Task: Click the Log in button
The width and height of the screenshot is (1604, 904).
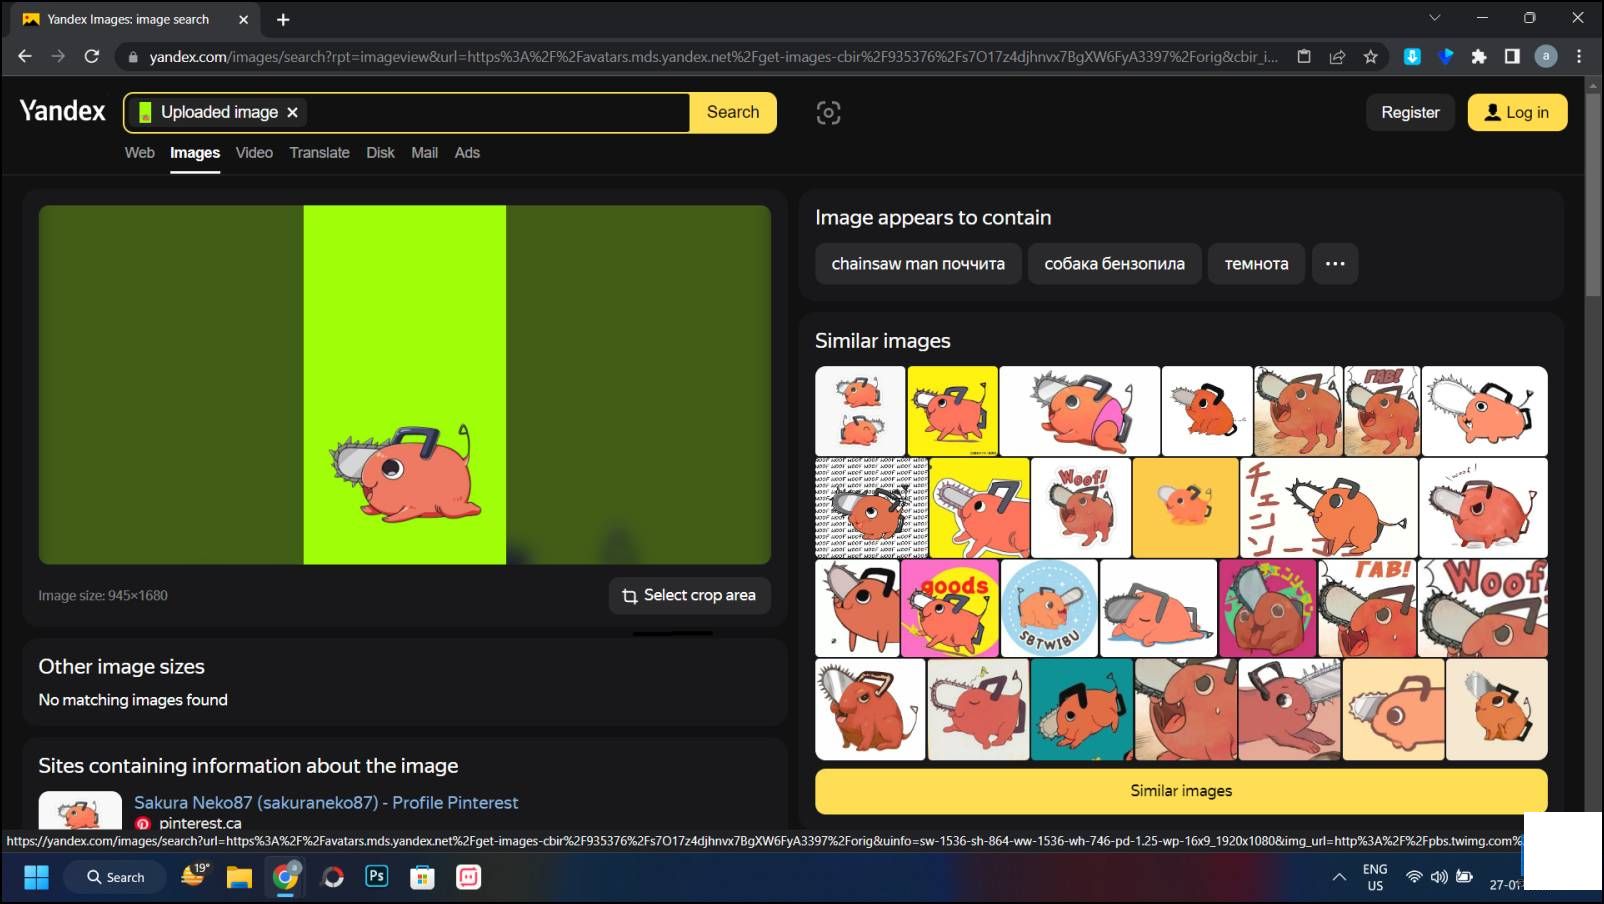Action: coord(1517,112)
